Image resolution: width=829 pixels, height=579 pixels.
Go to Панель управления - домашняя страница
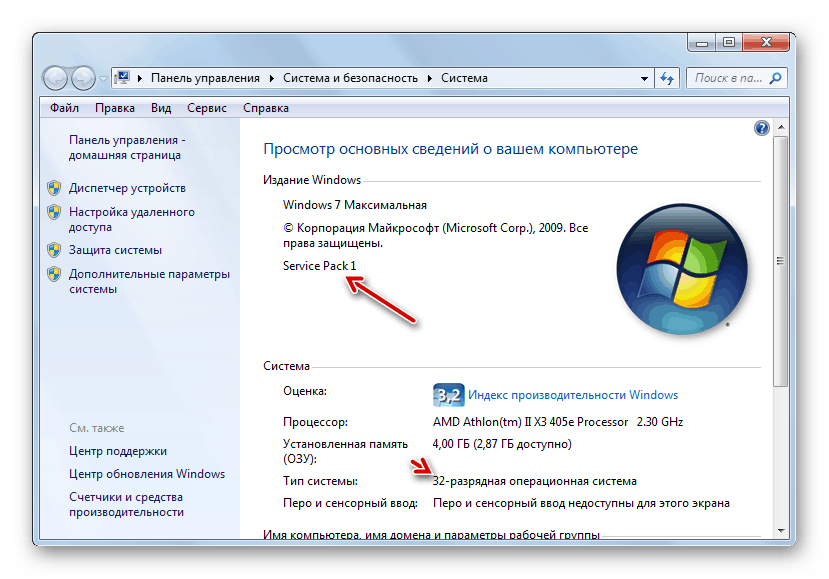(x=127, y=148)
